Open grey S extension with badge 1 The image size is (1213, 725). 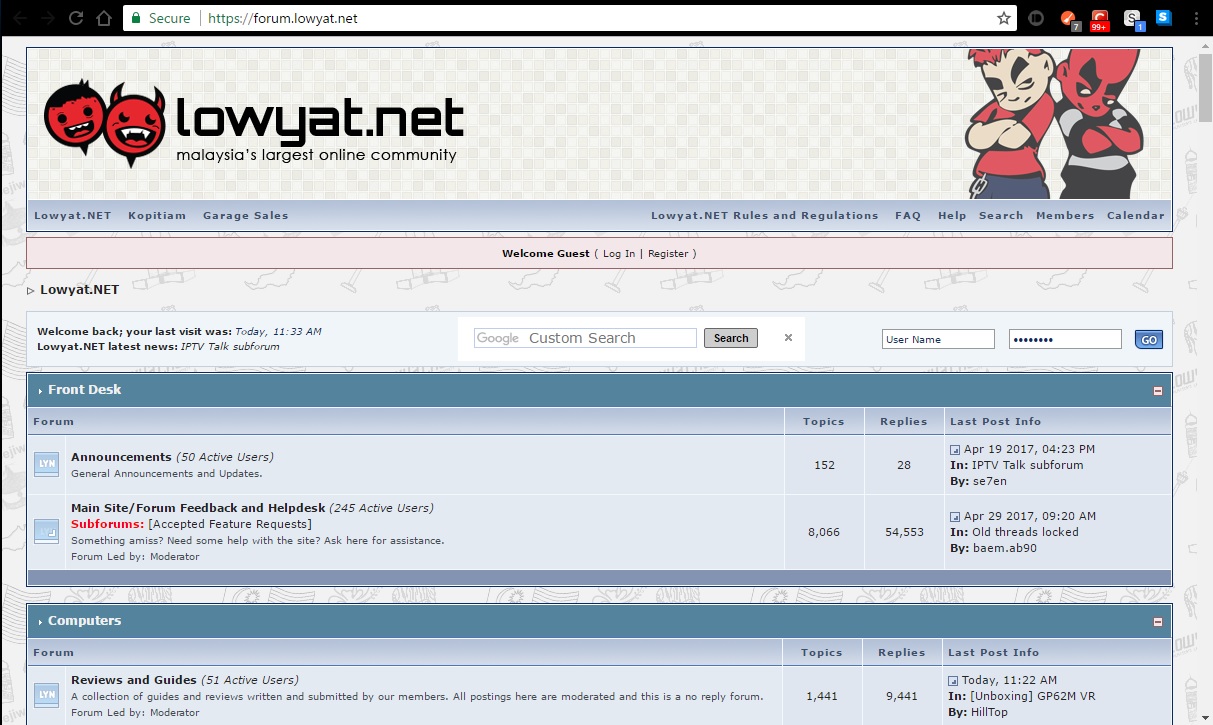coord(1133,19)
